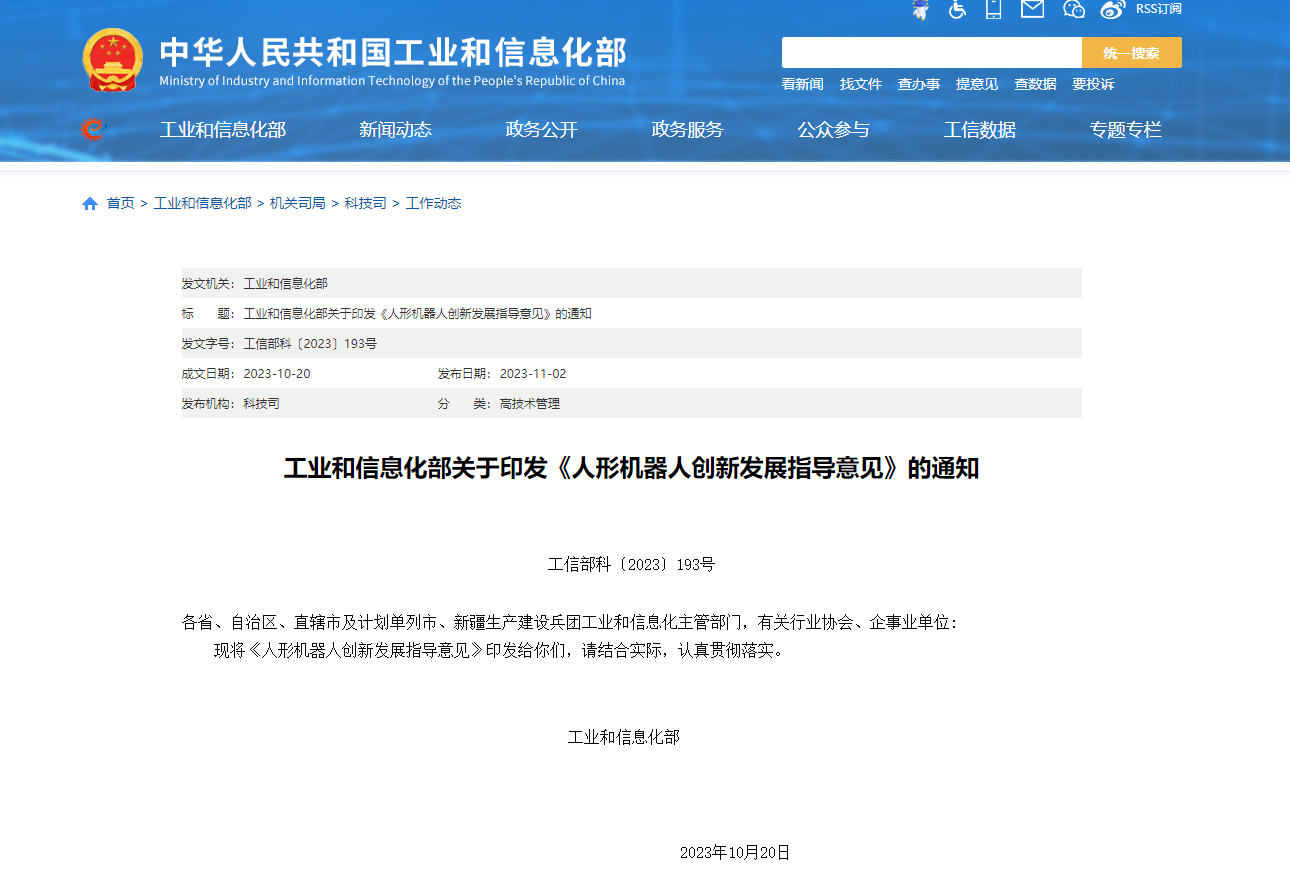The width and height of the screenshot is (1290, 878).
Task: Click the paragraph starting 各省、自治区
Action: [570, 622]
